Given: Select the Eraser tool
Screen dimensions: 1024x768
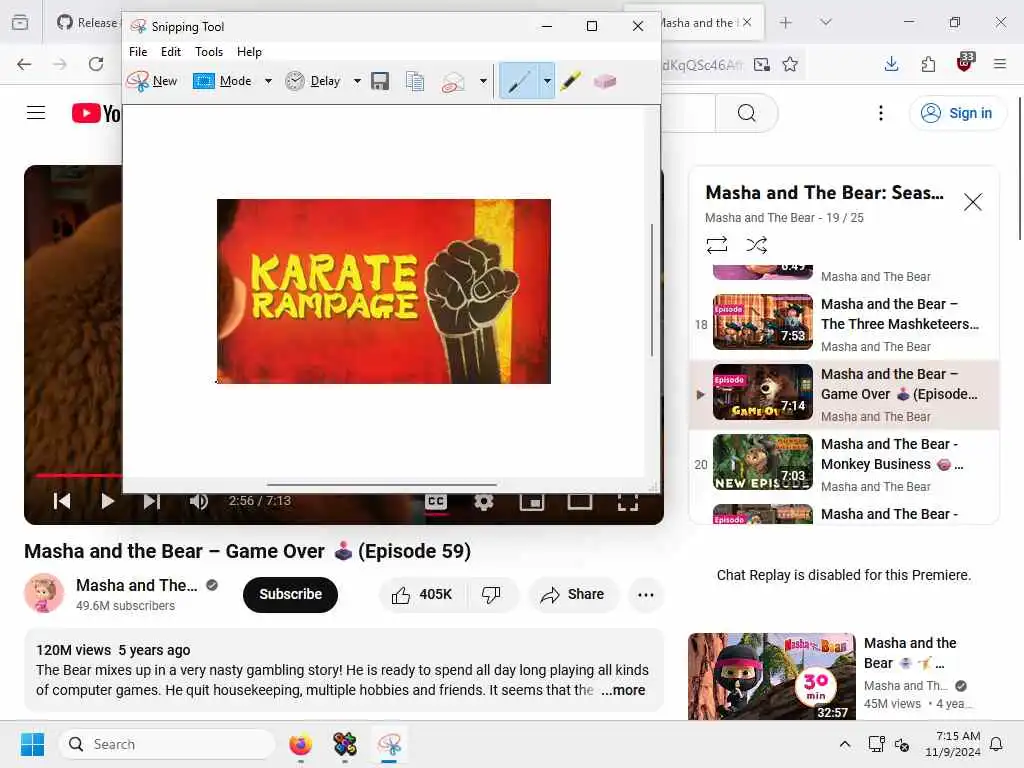Looking at the screenshot, I should pyautogui.click(x=605, y=81).
